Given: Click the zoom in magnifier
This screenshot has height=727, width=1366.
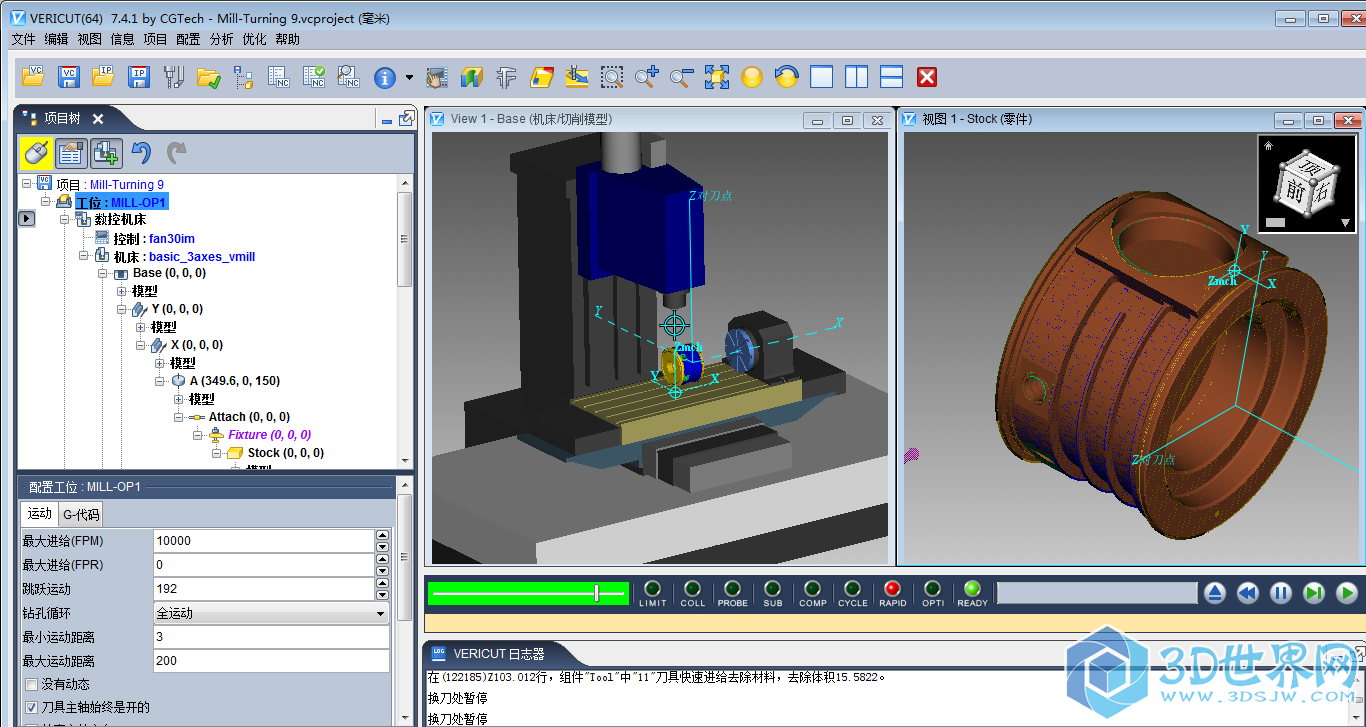Looking at the screenshot, I should coord(647,76).
